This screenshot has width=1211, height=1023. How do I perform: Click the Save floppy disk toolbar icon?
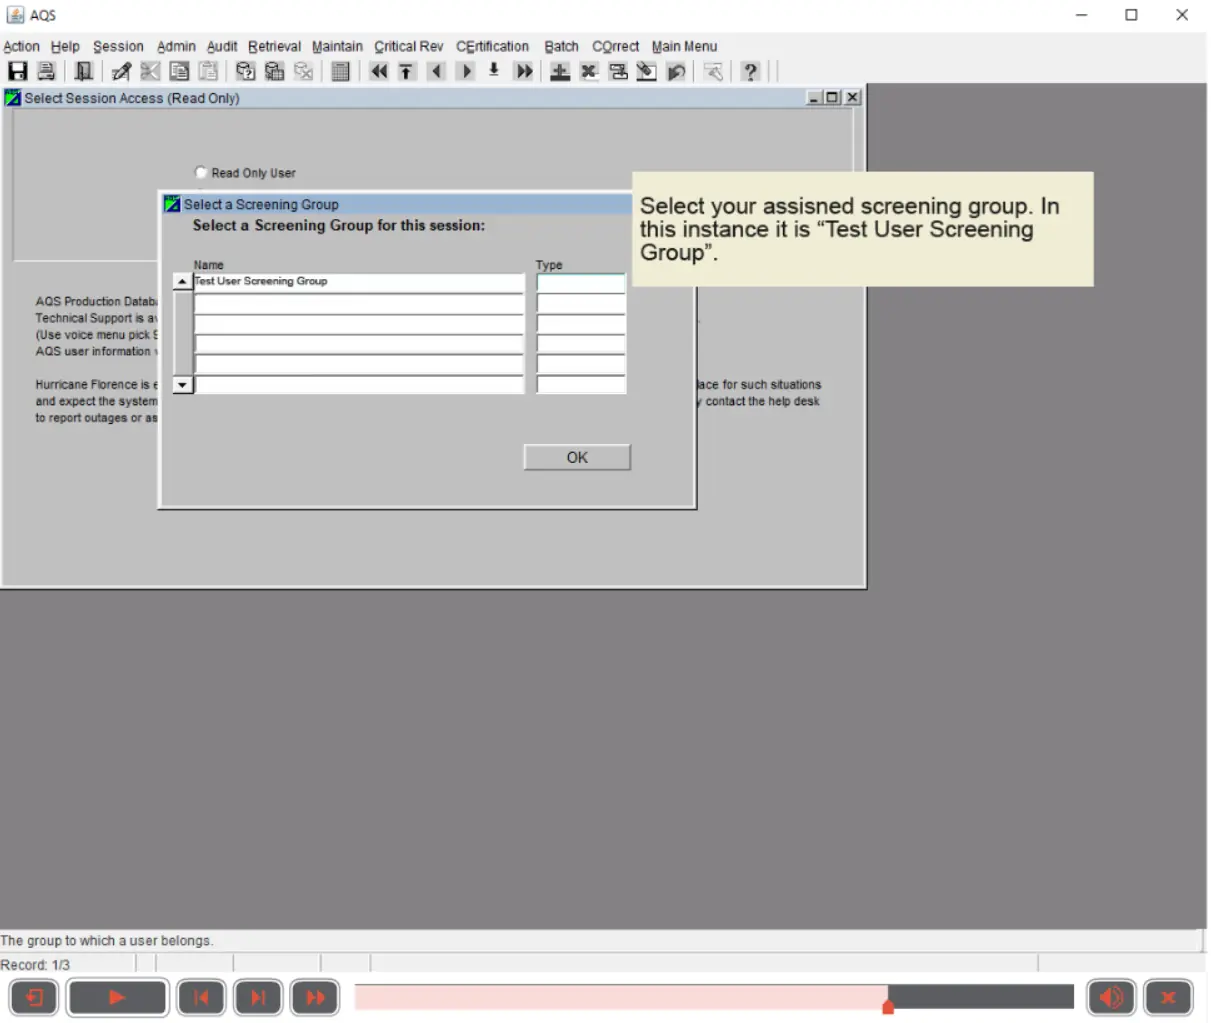point(17,71)
